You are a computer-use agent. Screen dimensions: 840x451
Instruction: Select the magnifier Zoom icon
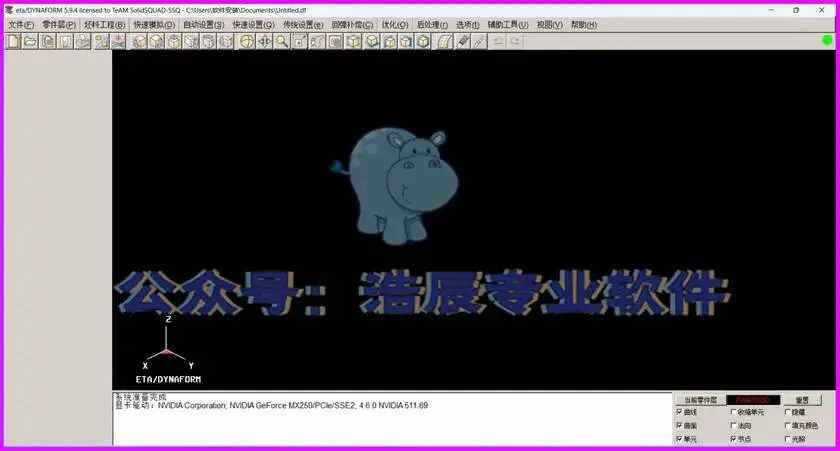tap(282, 41)
